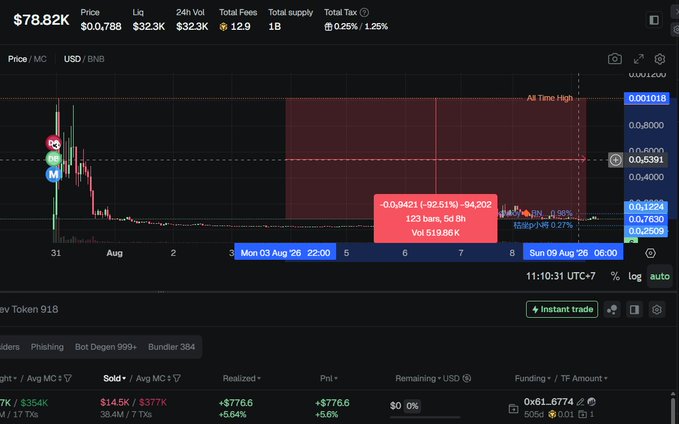Click the gift icon beside the tax rate
The image size is (679, 424).
[x=328, y=27]
